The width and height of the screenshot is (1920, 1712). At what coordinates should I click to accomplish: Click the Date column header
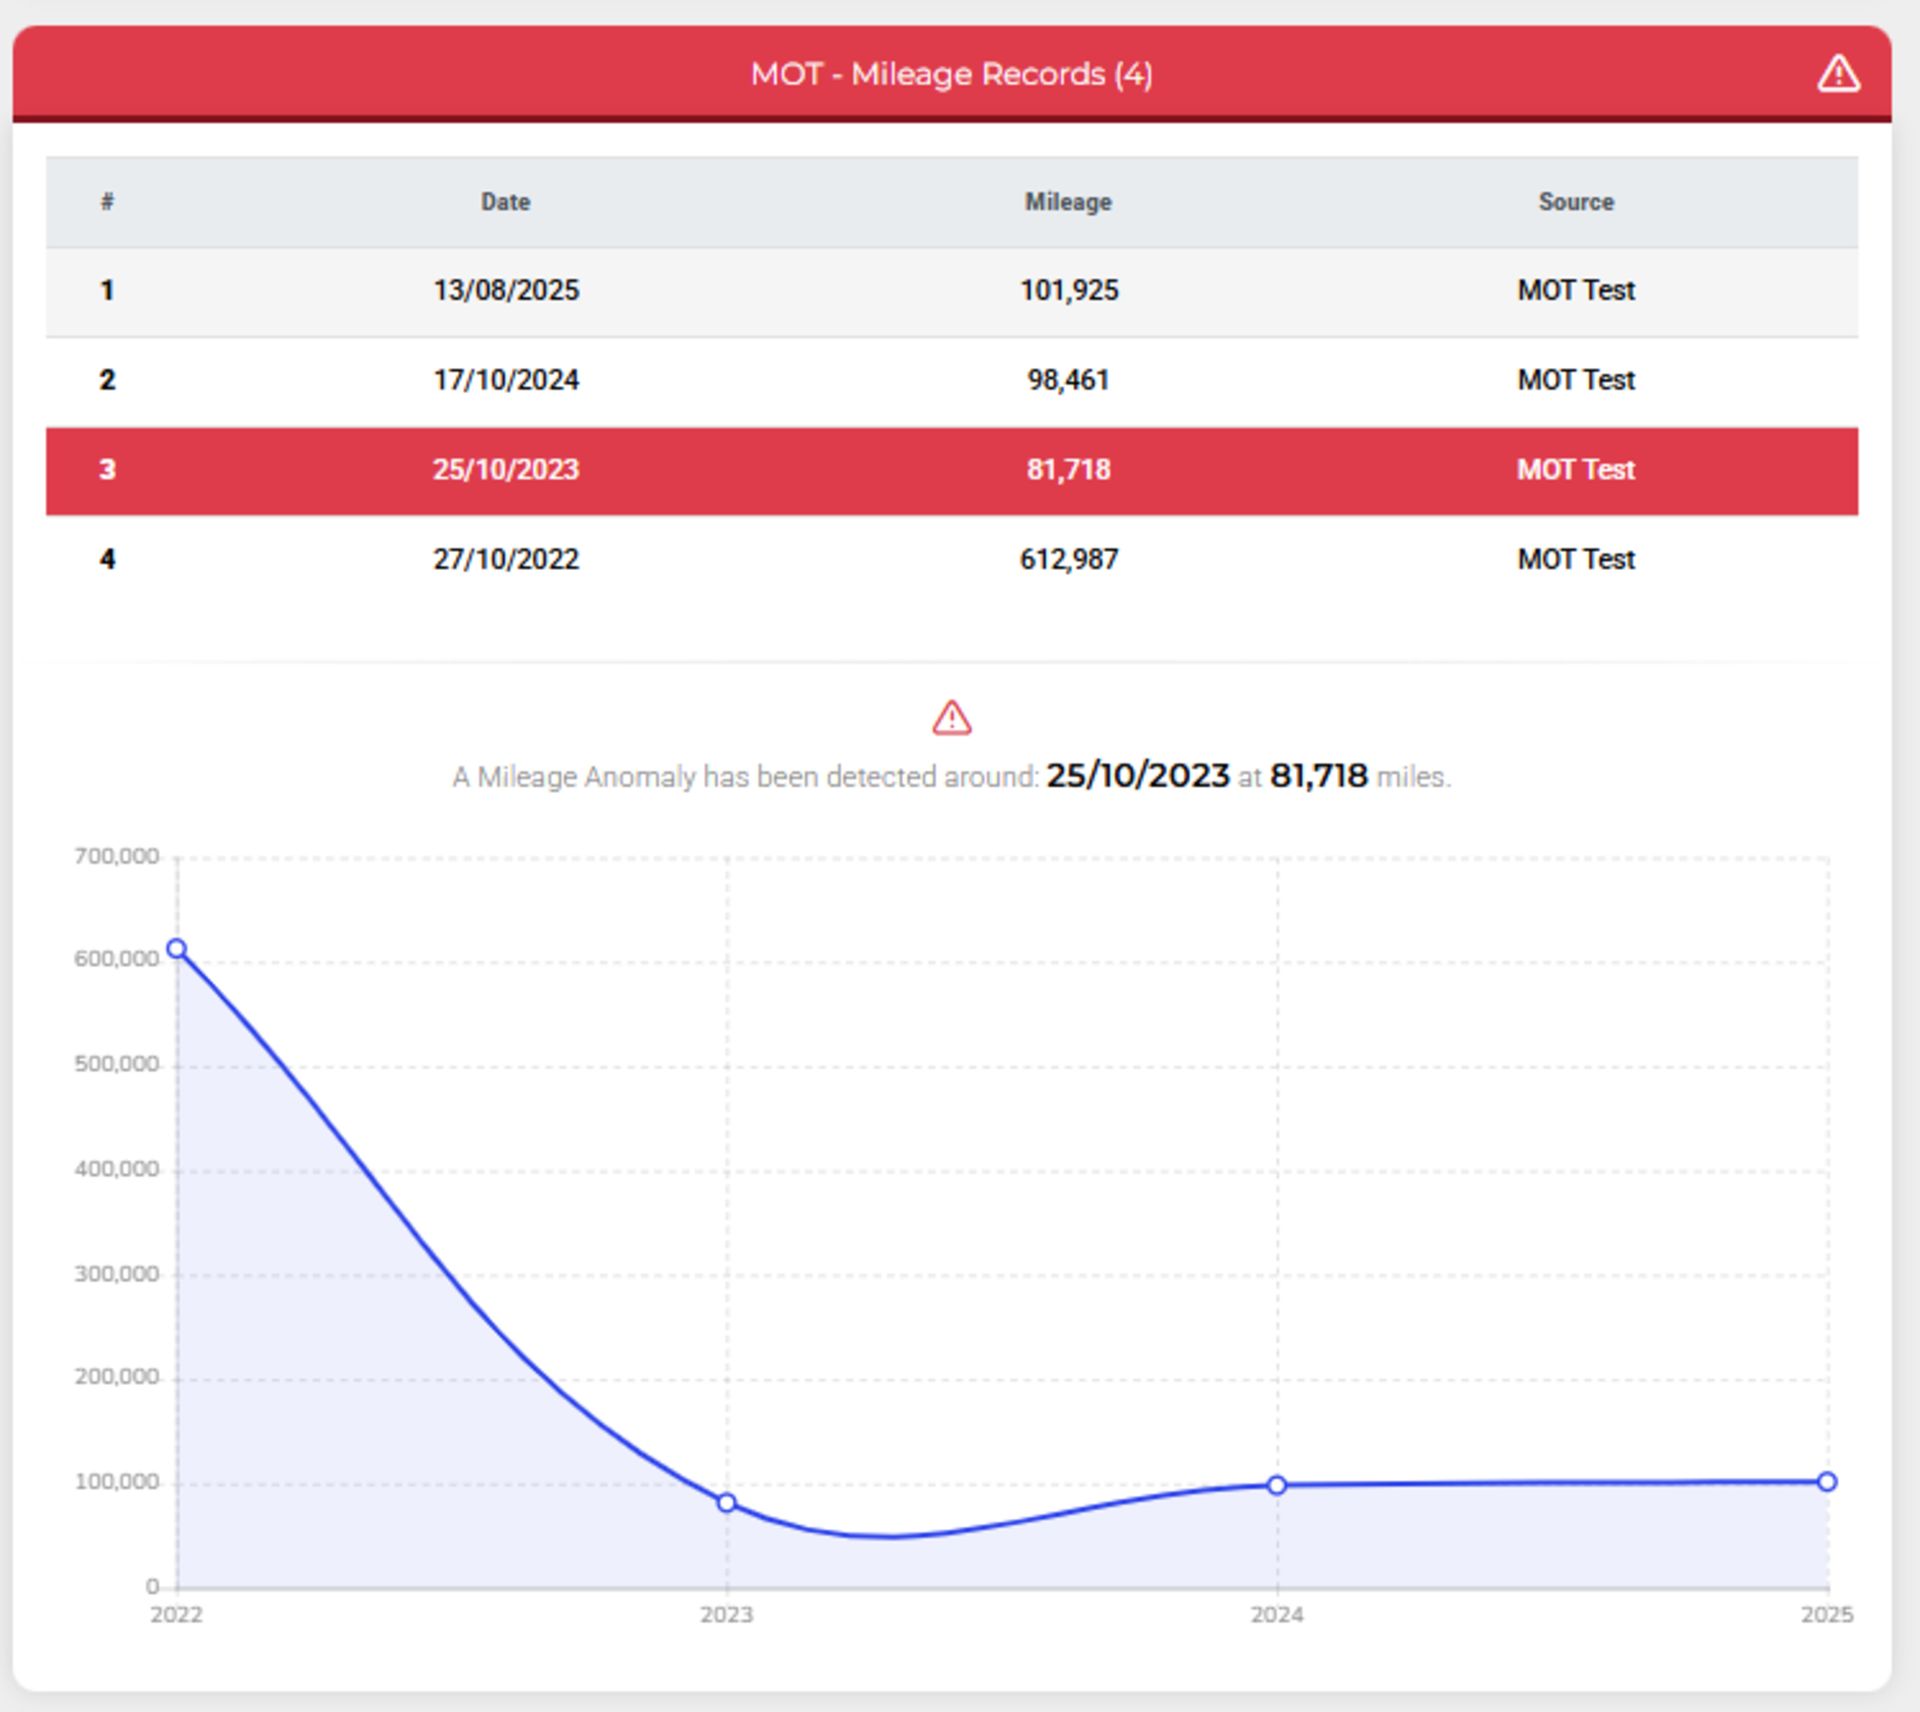click(505, 202)
